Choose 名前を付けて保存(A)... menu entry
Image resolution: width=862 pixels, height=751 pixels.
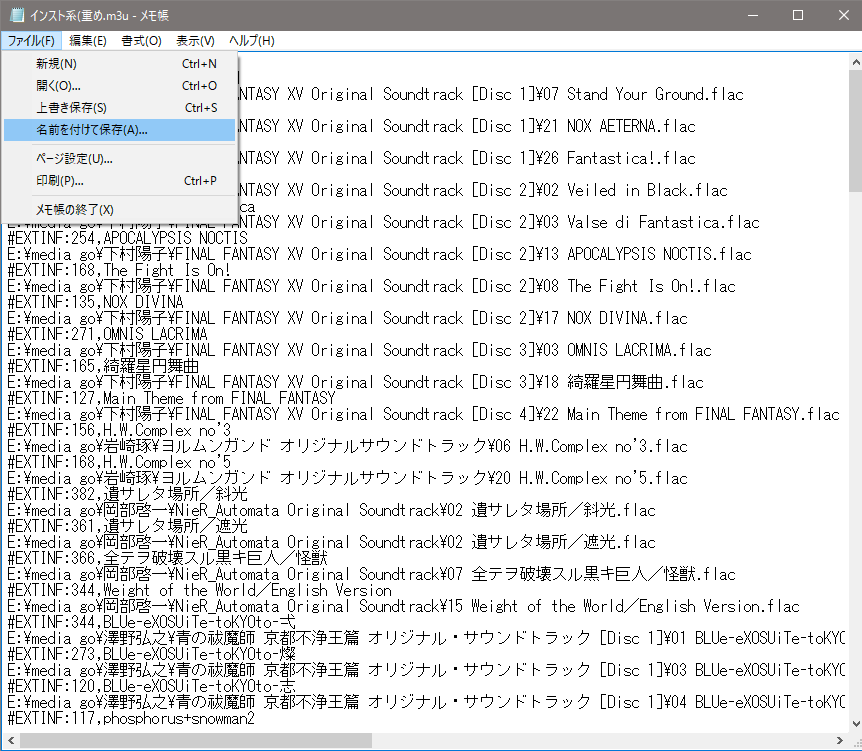119,130
